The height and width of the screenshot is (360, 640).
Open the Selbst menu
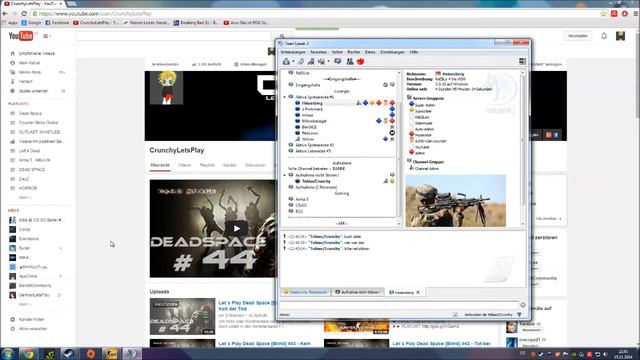coord(337,52)
